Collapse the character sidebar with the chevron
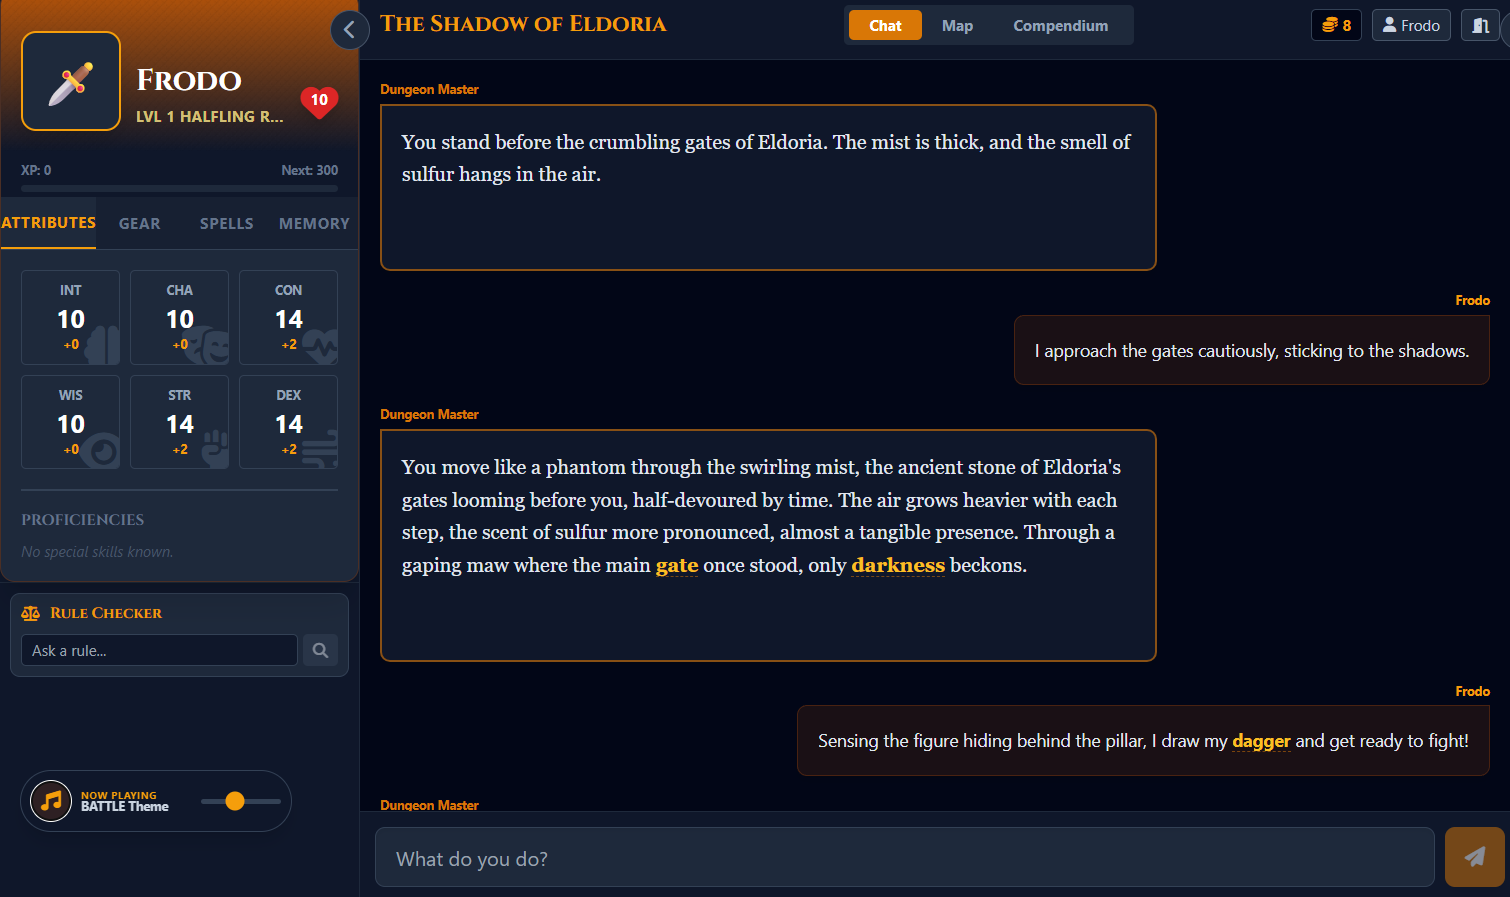Screen dimensions: 1510x897 pos(349,30)
